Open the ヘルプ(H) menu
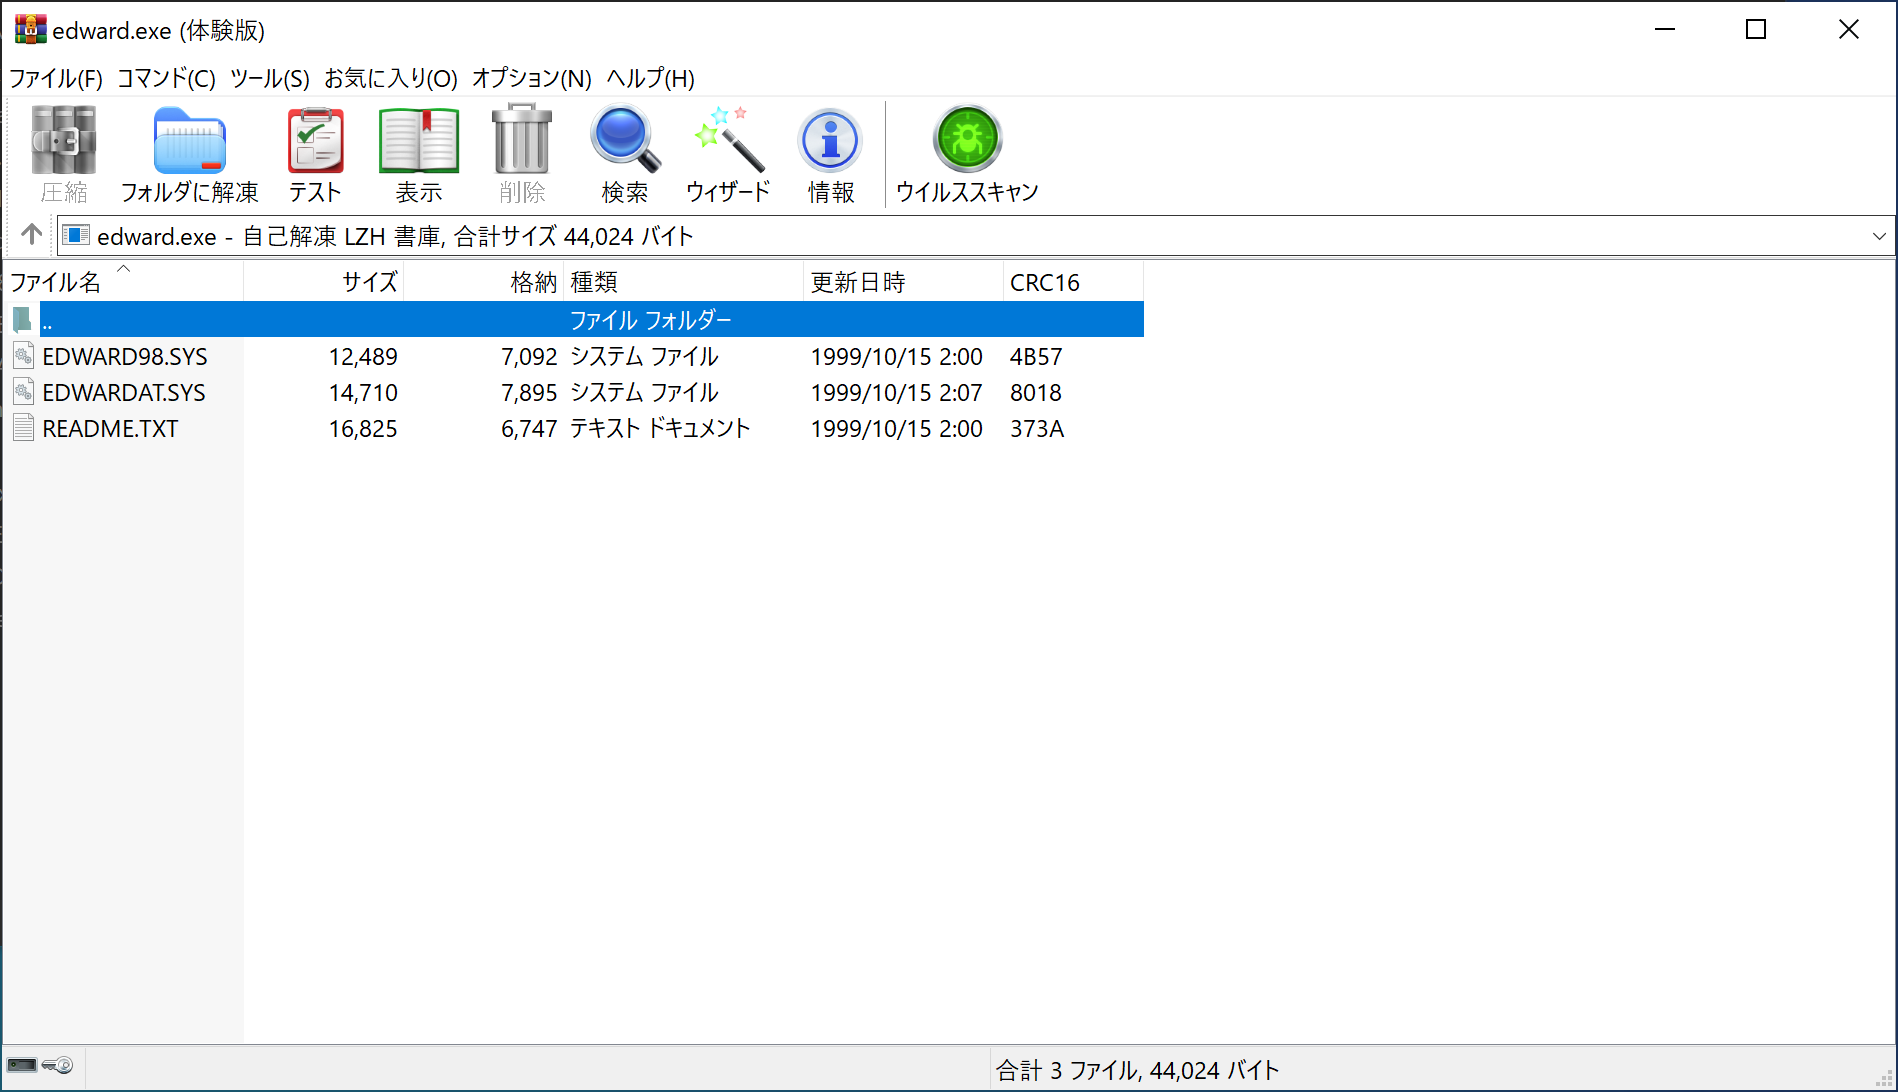1898x1092 pixels. 651,78
